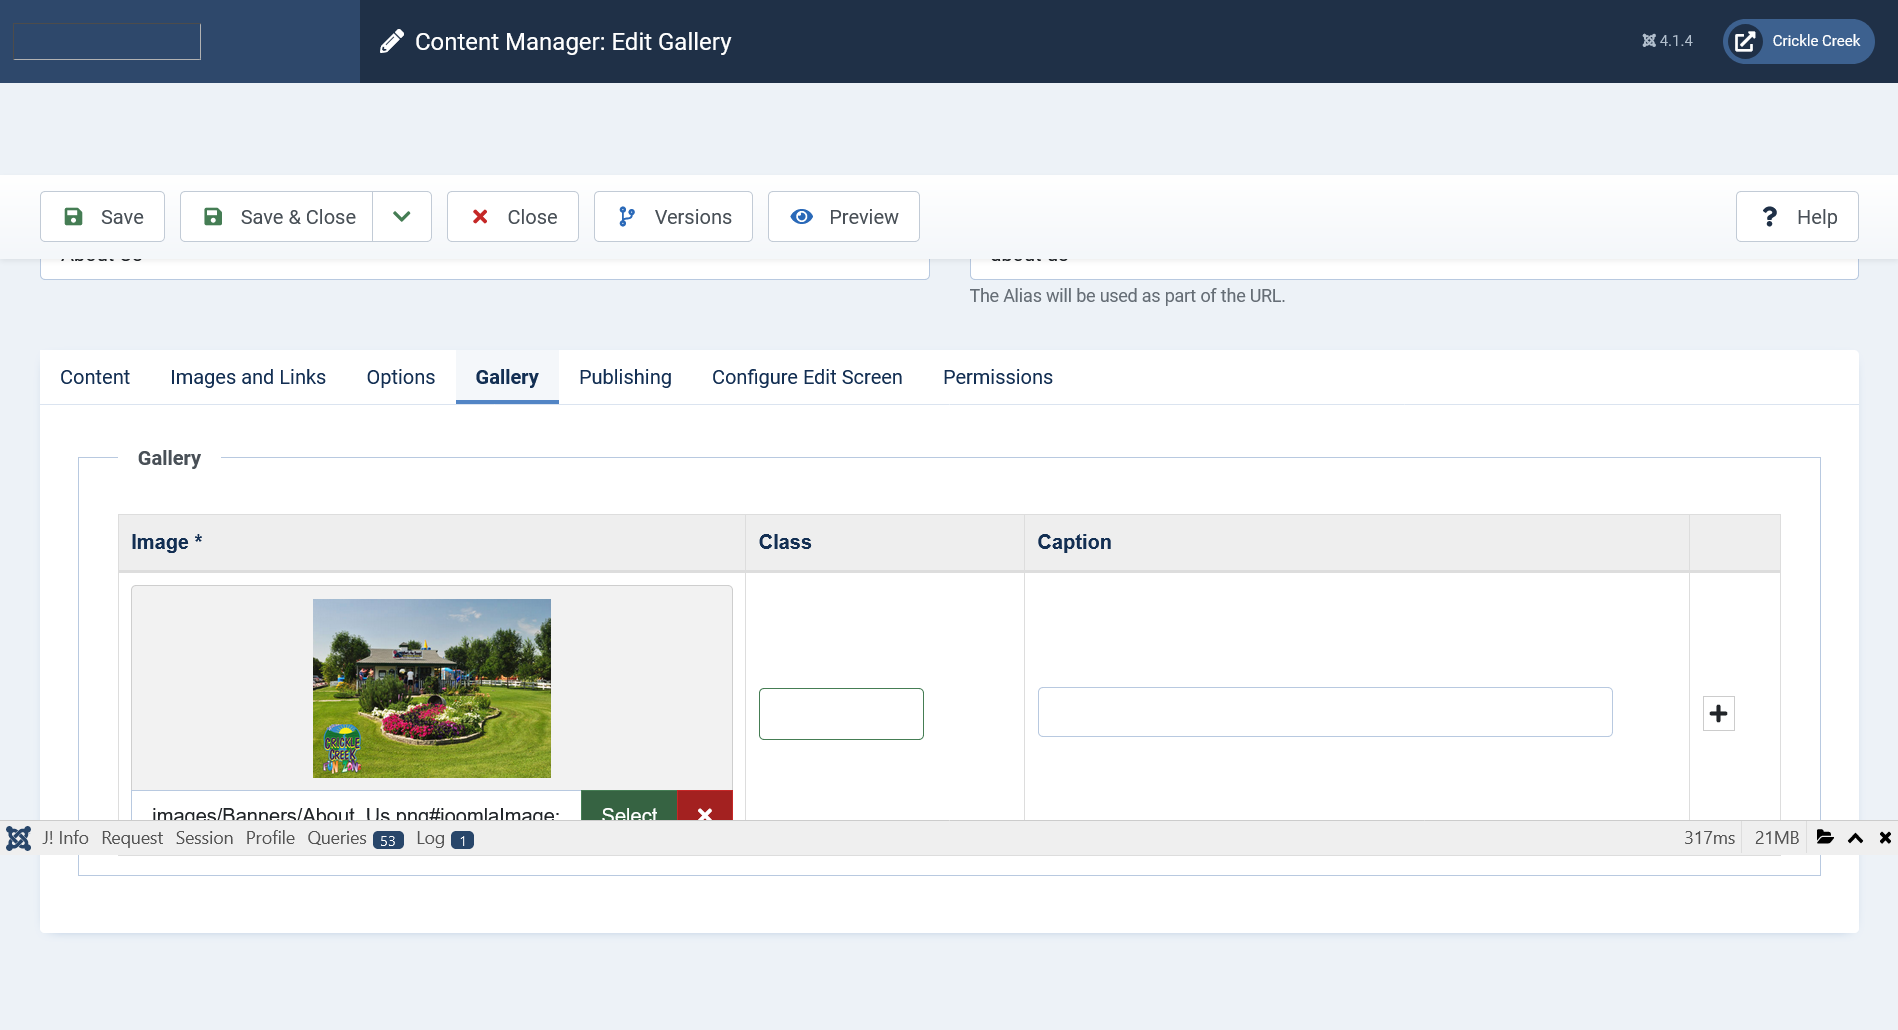Open debug bar folder icon
Screen dimensions: 1898x1030
coord(1825,838)
